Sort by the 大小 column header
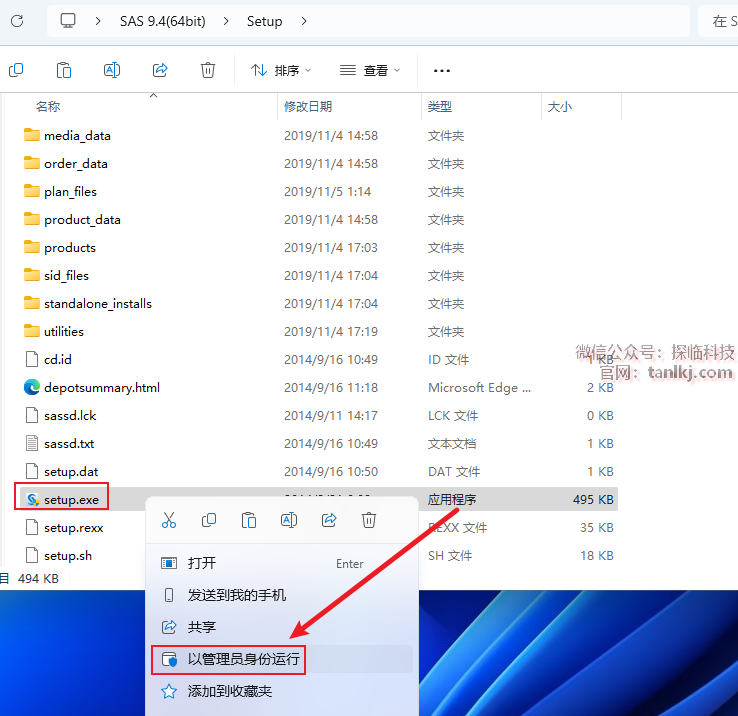738x716 pixels. [x=560, y=107]
